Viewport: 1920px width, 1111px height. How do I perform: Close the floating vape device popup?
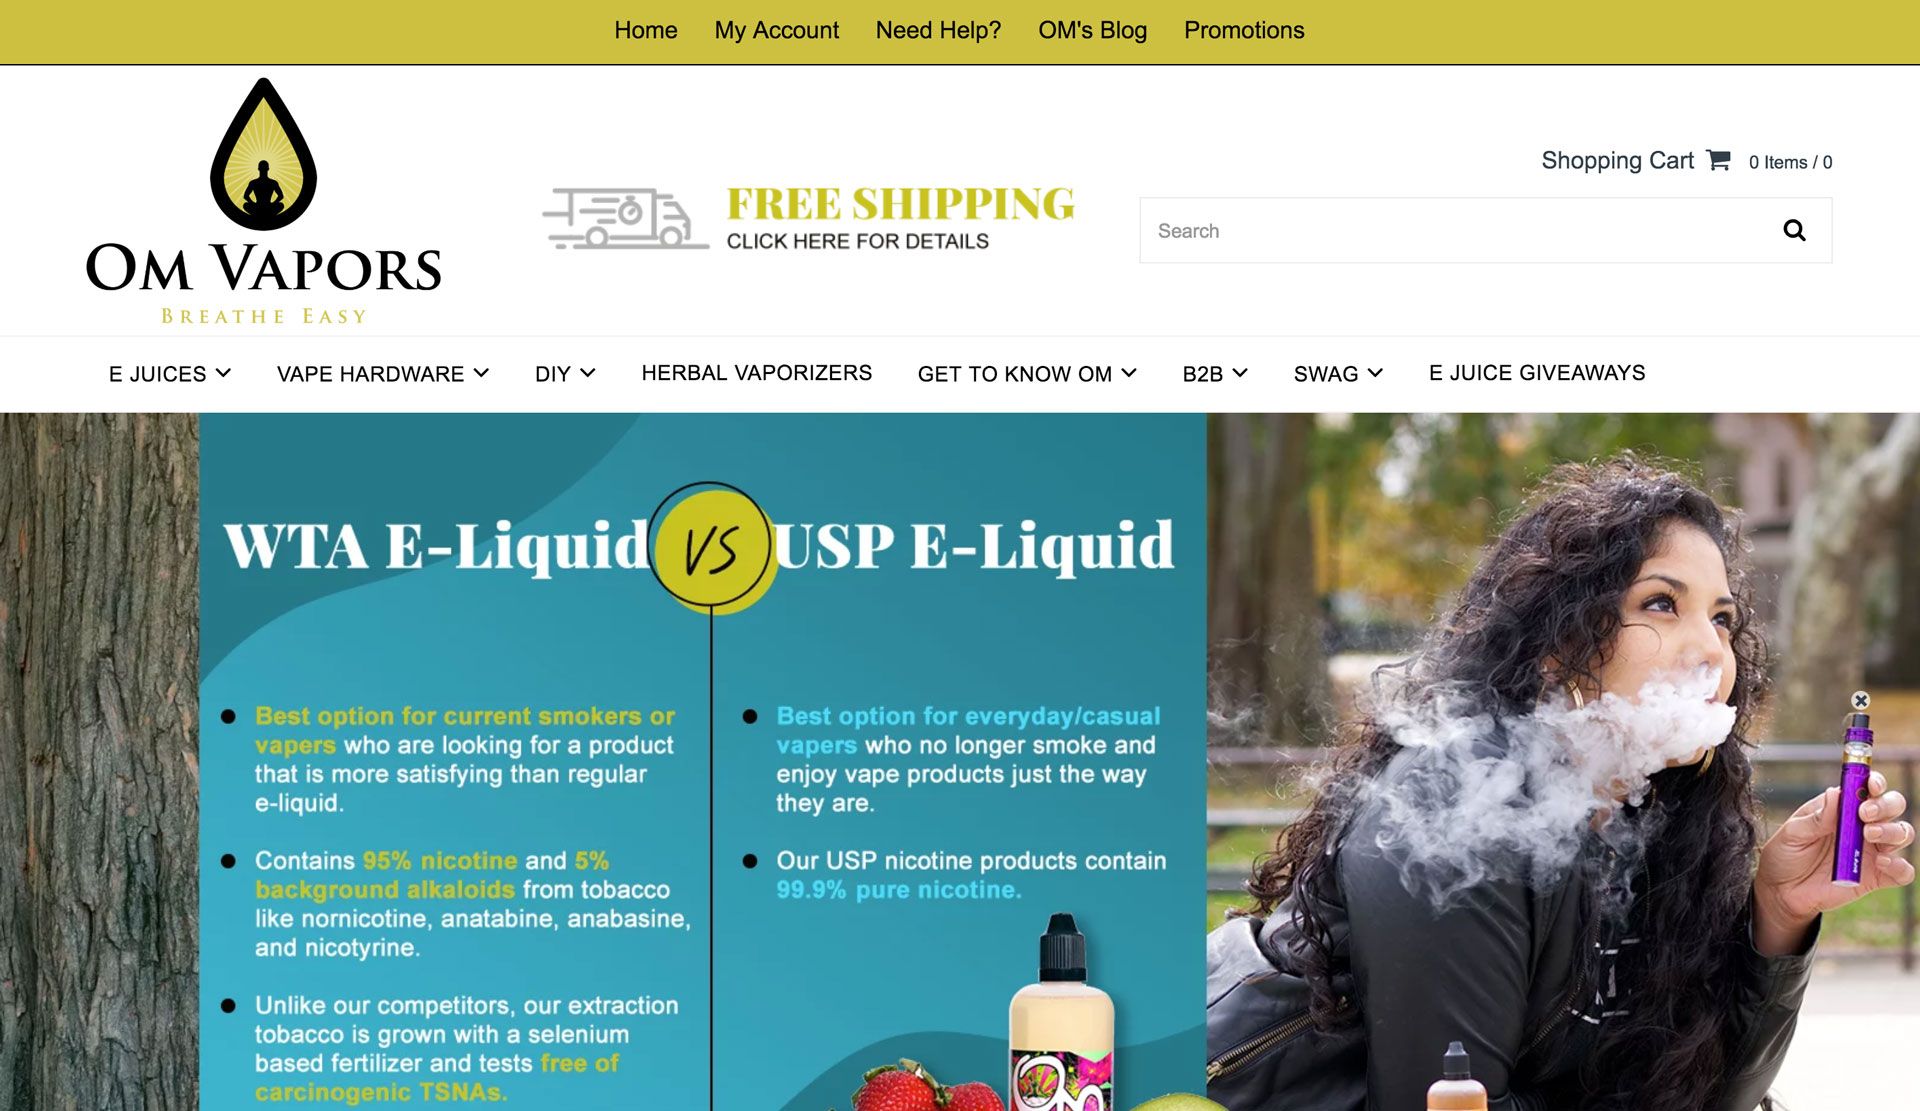point(1860,701)
